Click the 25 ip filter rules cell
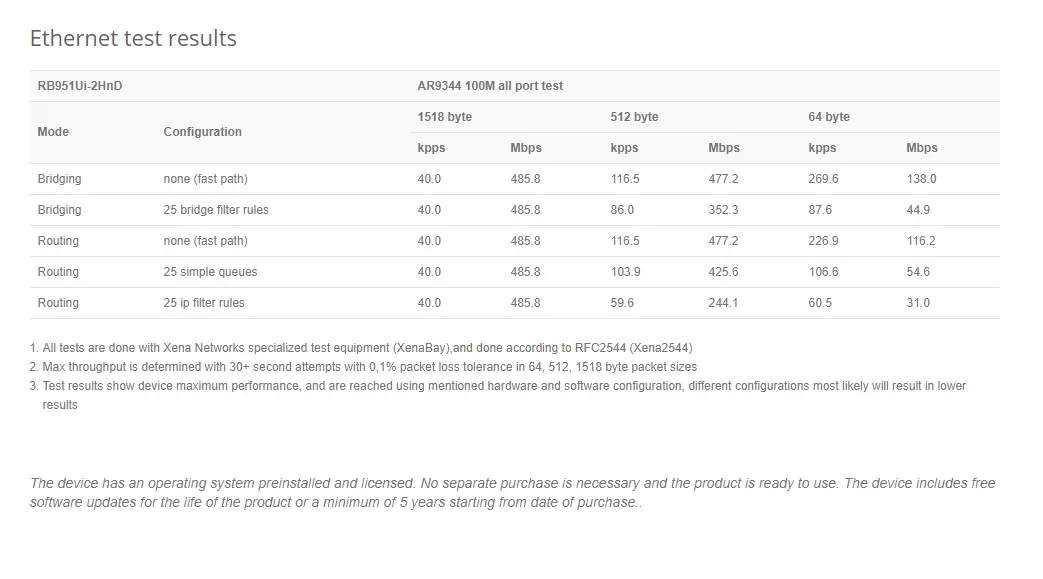 coord(204,303)
